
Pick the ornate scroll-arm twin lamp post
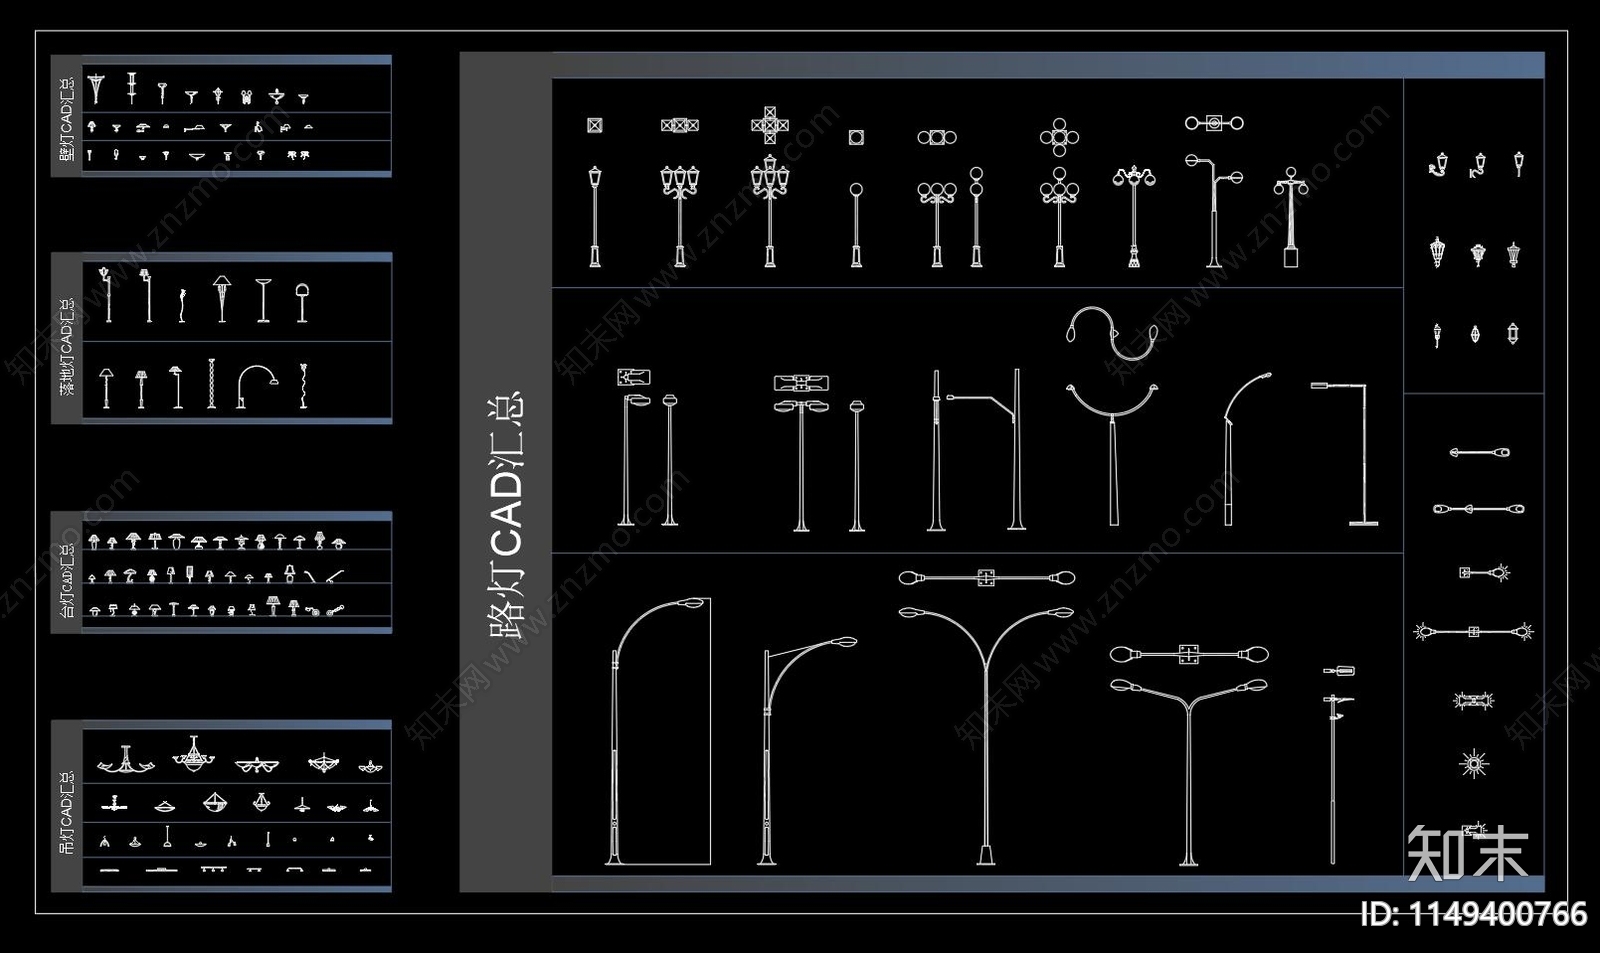(x=1134, y=217)
